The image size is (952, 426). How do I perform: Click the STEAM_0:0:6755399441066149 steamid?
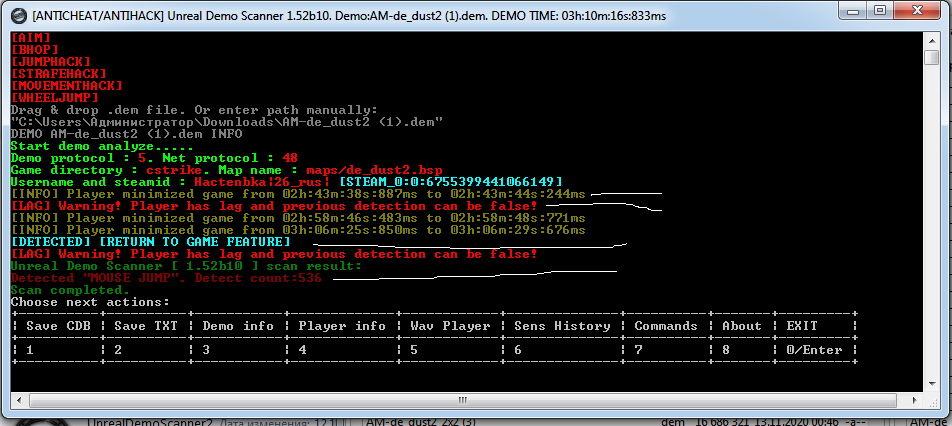coord(450,182)
